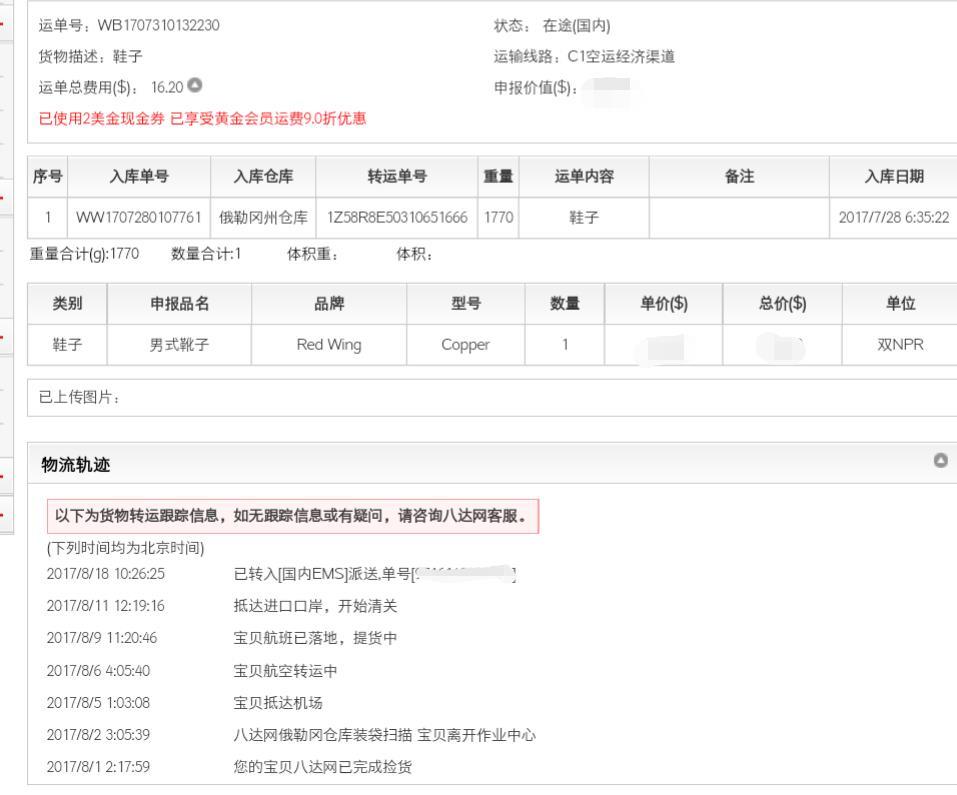This screenshot has width=957, height=795.
Task: Click the inbound number WW1707280107761
Action: [x=139, y=217]
